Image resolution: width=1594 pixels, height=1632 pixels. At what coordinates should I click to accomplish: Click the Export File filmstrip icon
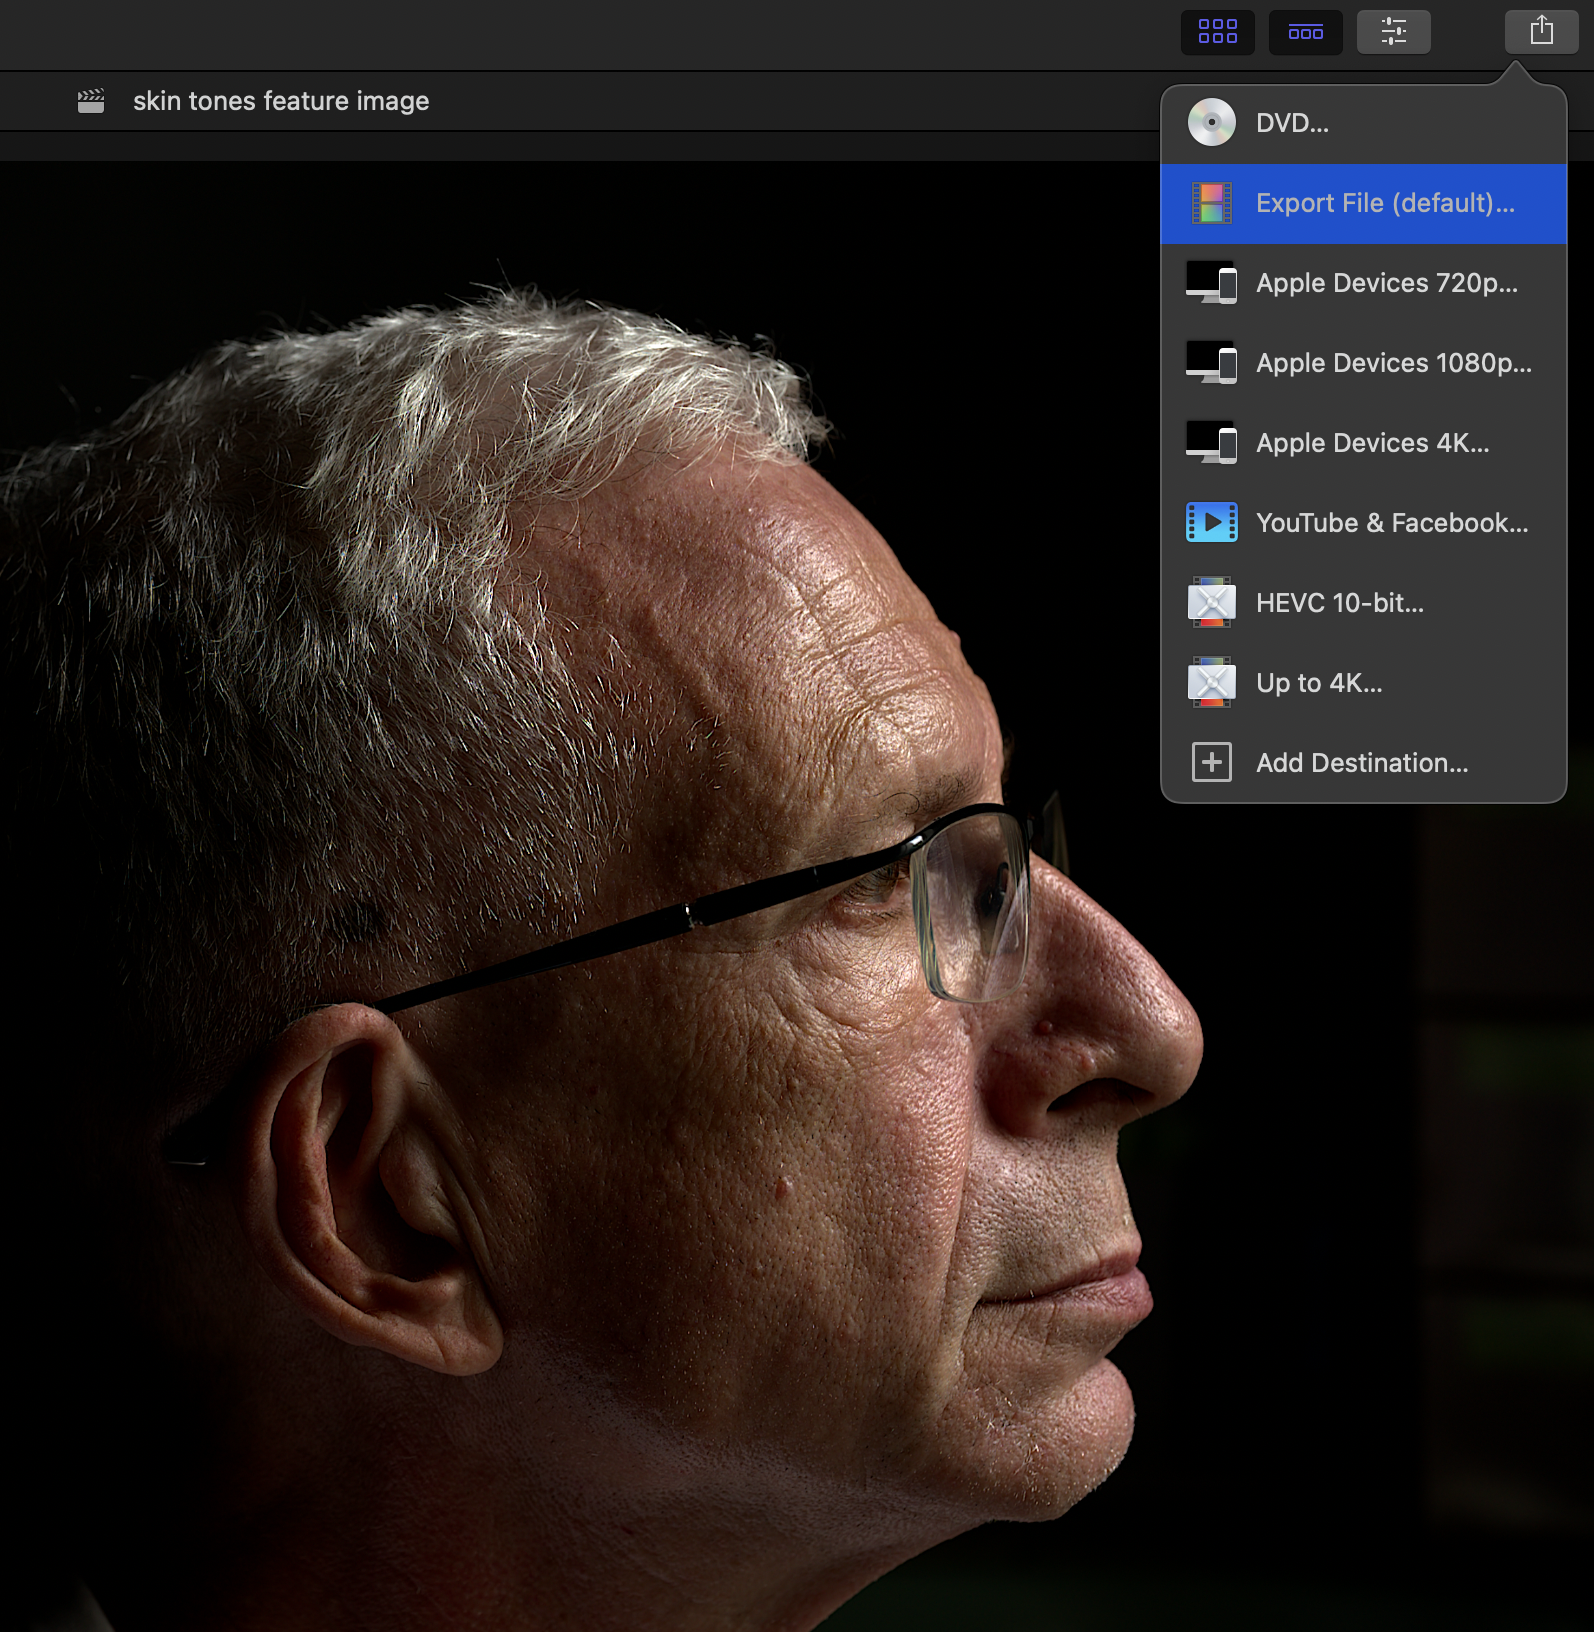pyautogui.click(x=1211, y=203)
